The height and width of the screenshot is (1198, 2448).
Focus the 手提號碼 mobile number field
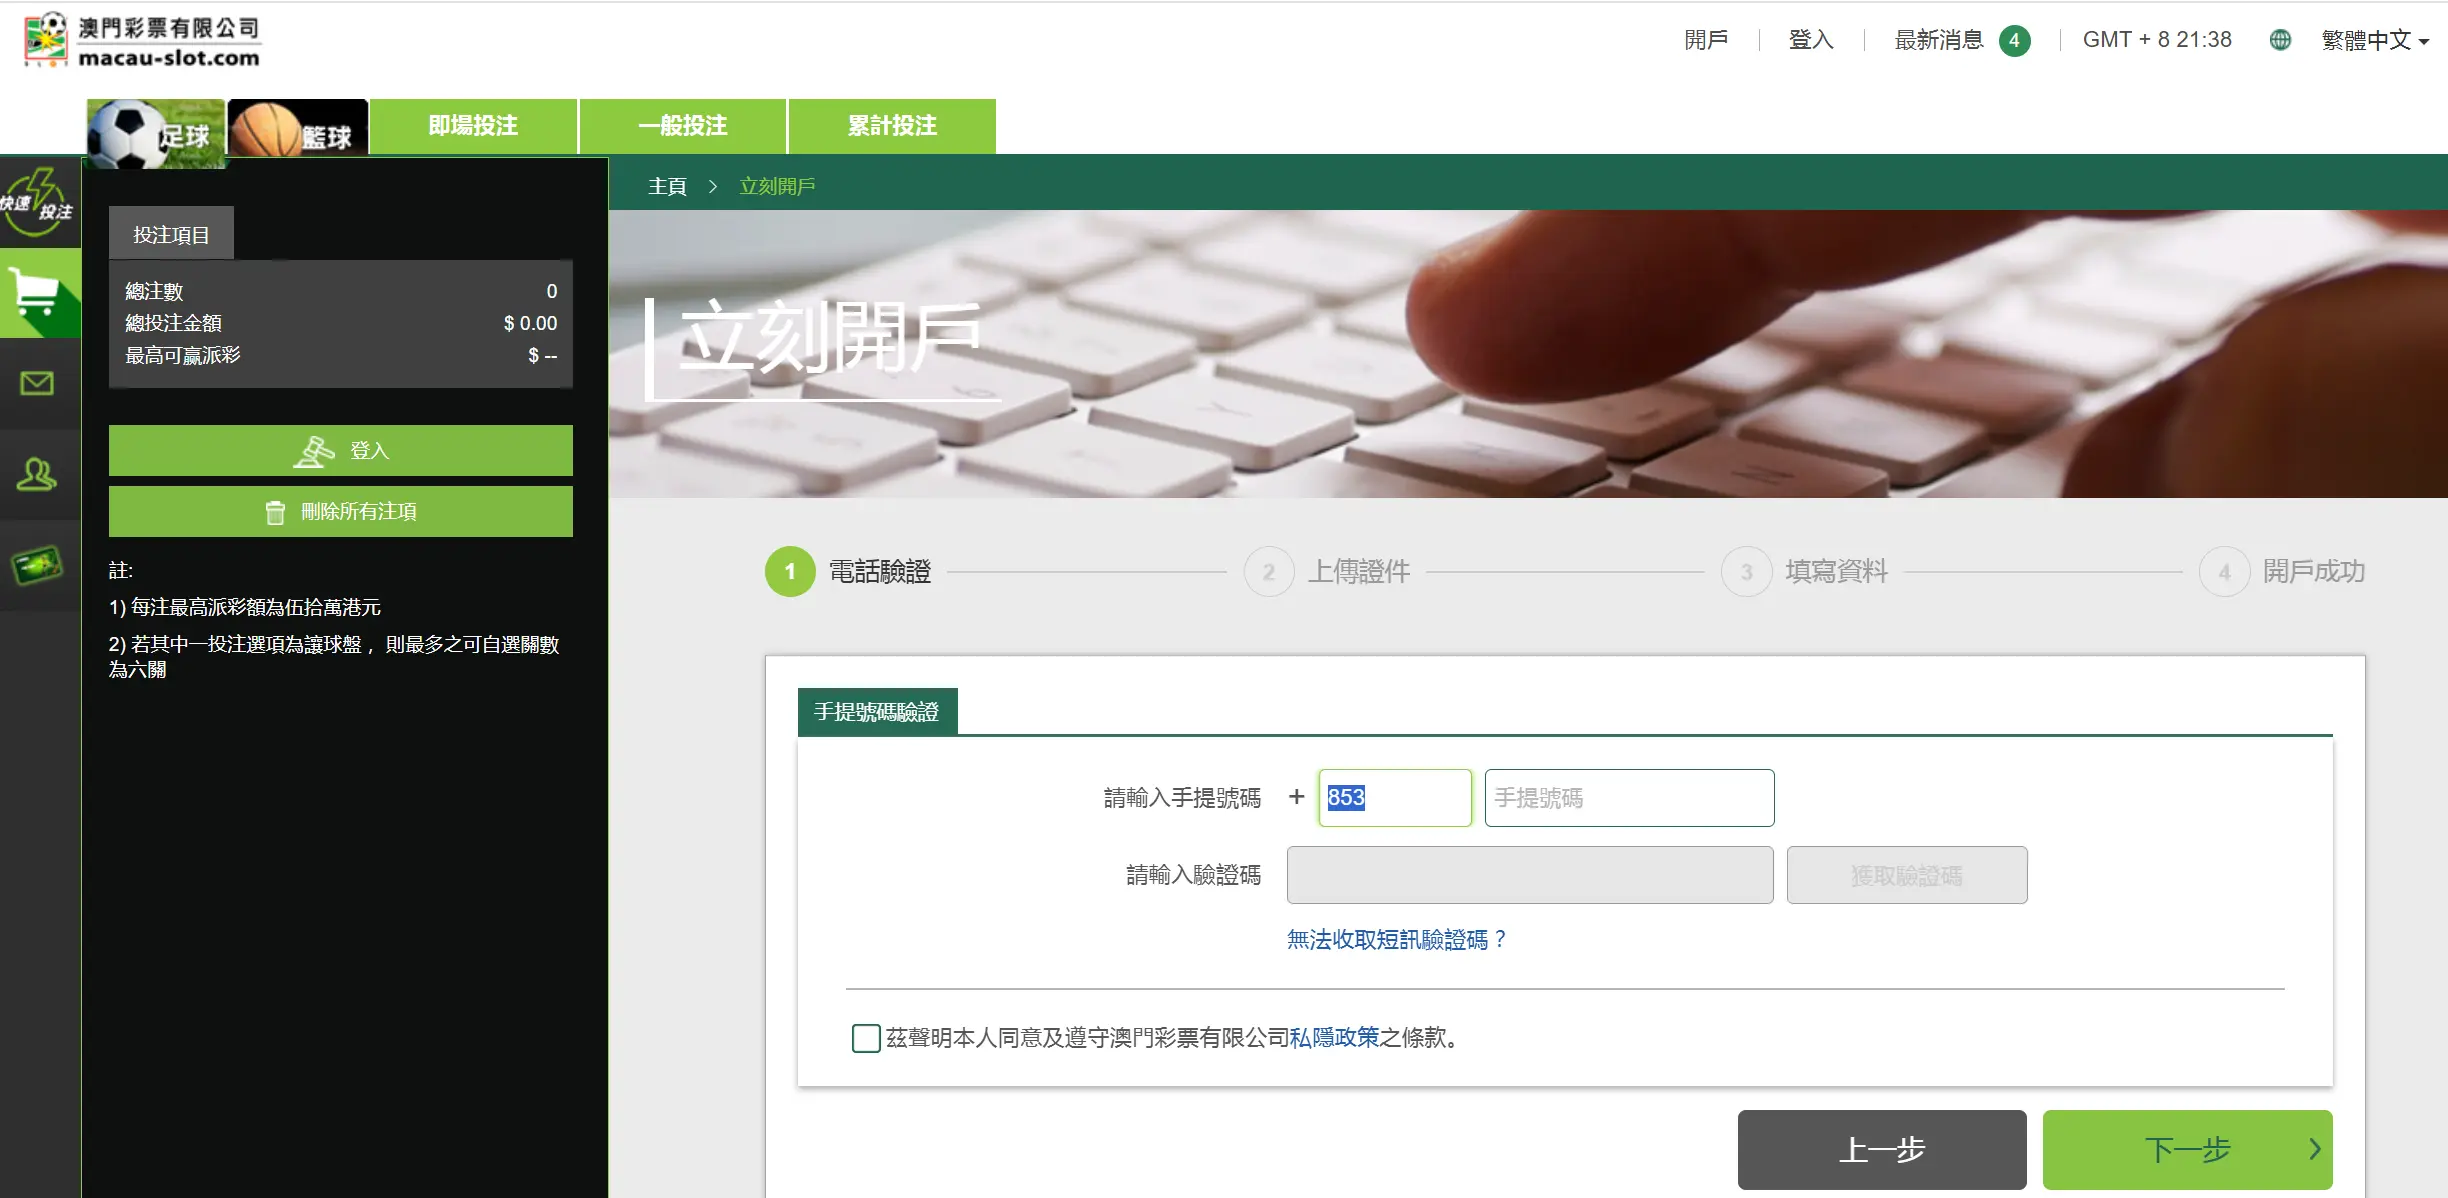tap(1629, 797)
